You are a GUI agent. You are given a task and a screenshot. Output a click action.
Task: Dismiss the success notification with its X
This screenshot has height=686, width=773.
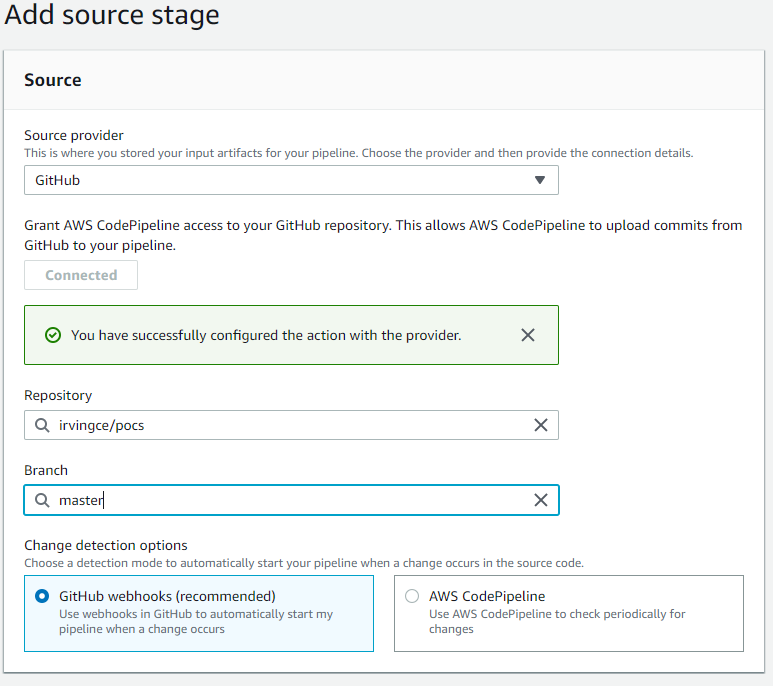[527, 335]
